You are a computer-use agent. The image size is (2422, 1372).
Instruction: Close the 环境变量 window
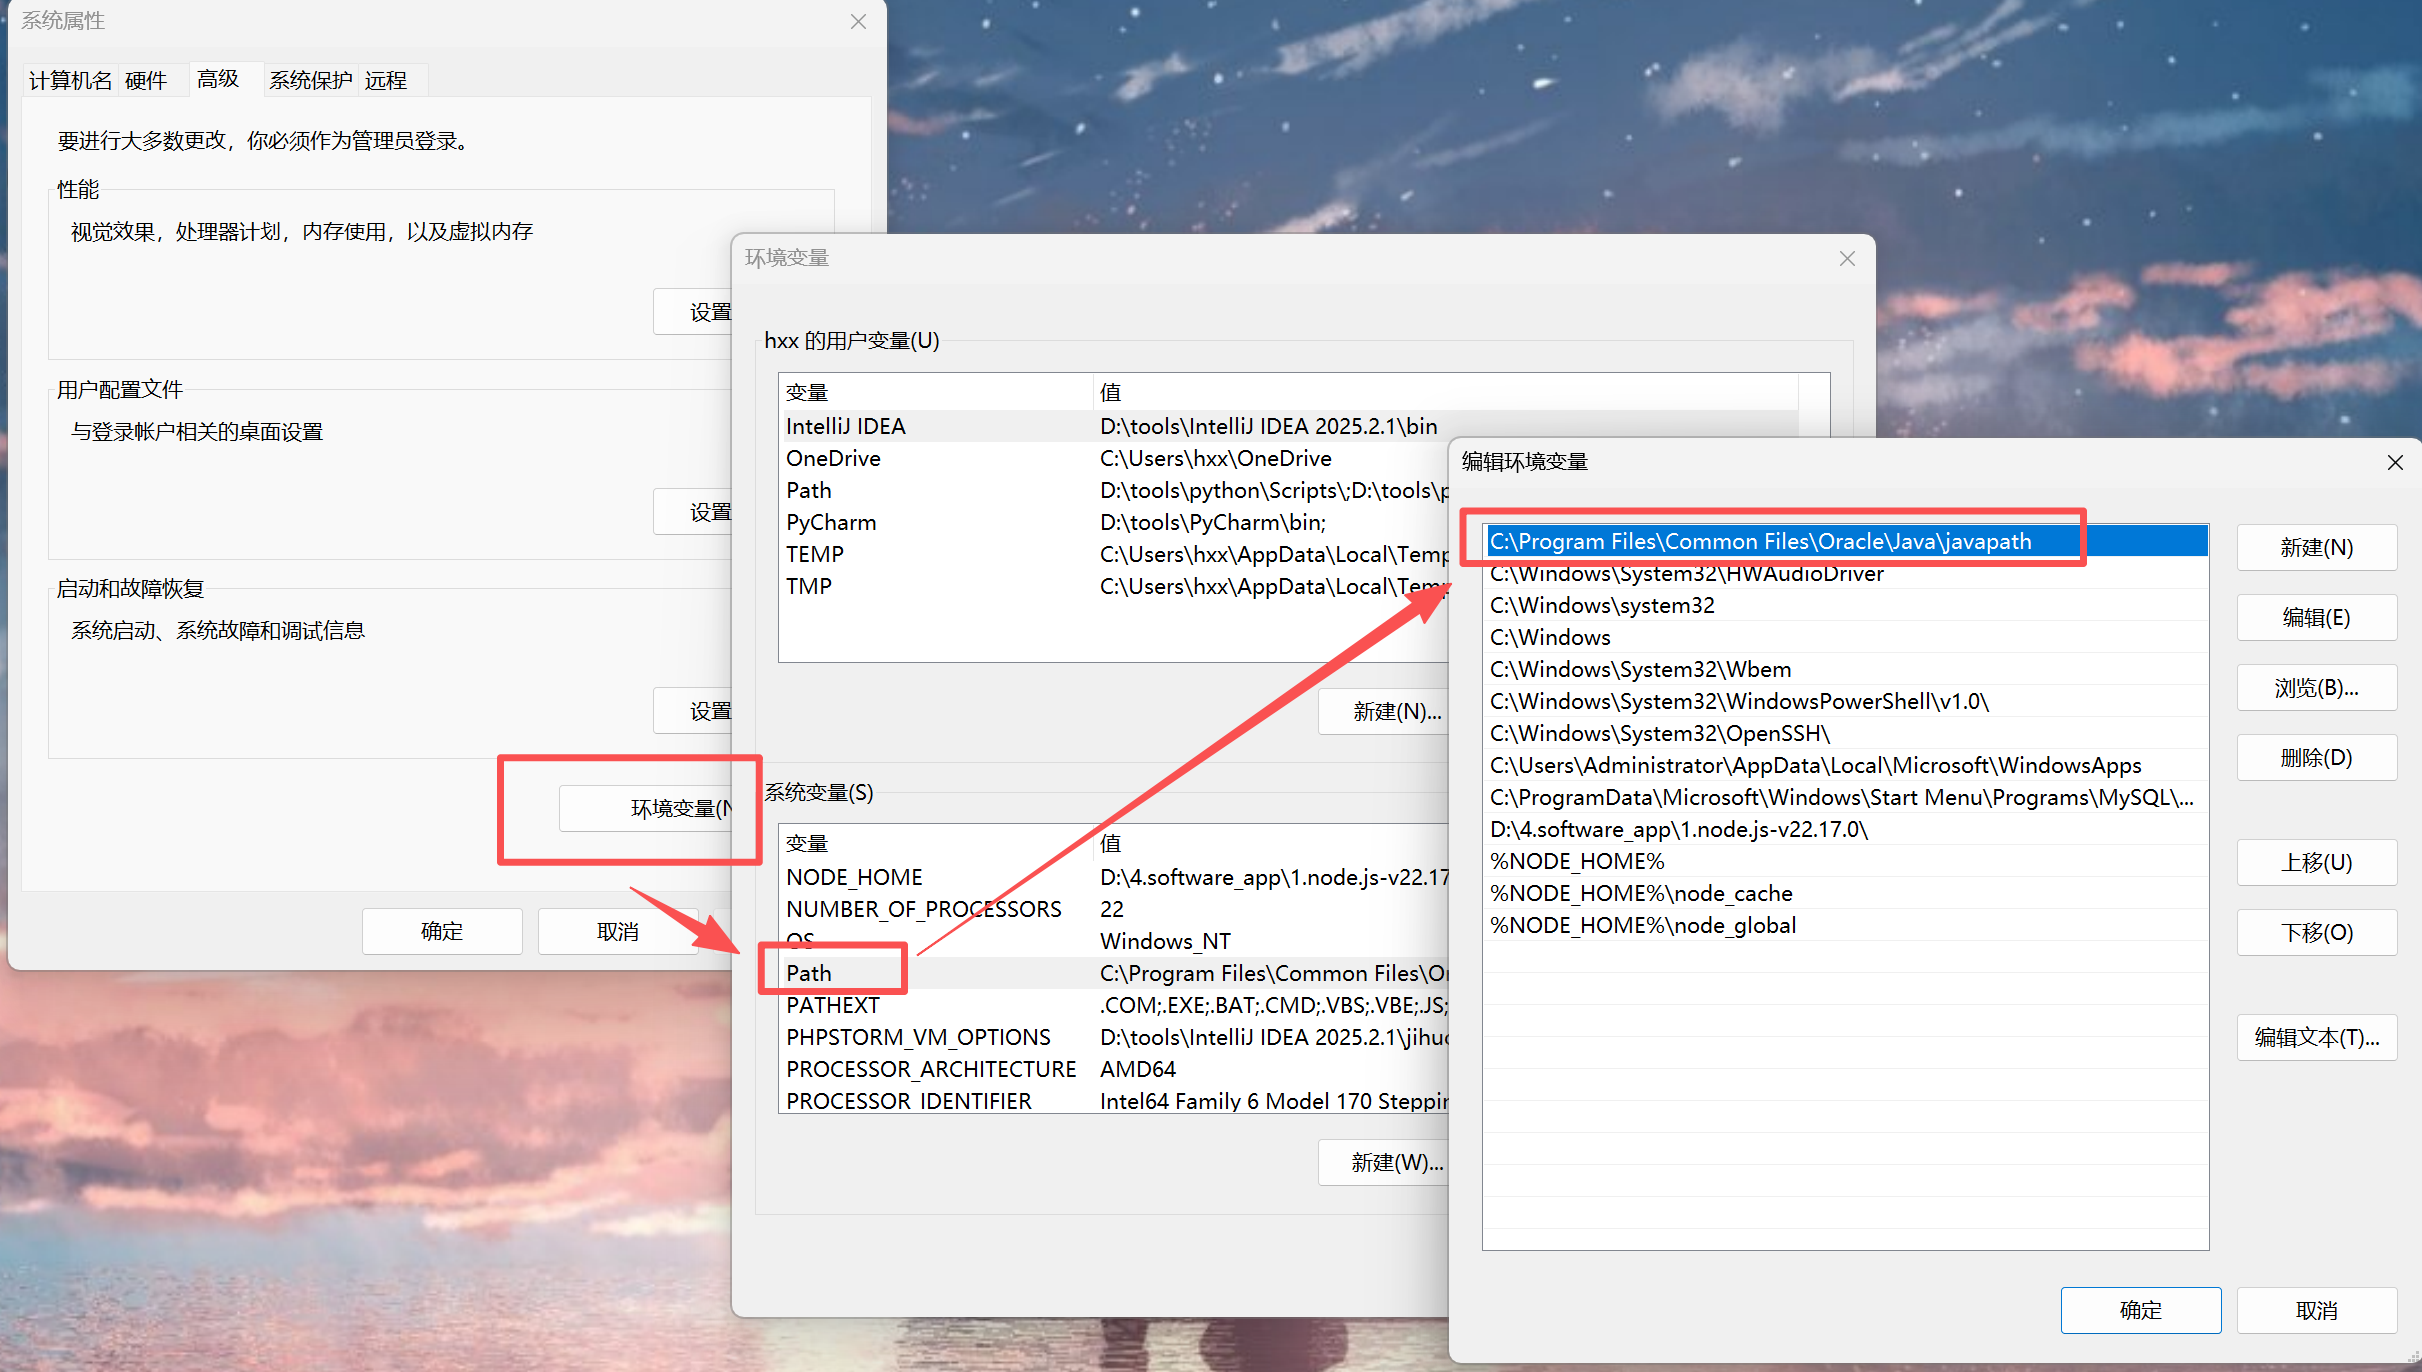click(1846, 259)
